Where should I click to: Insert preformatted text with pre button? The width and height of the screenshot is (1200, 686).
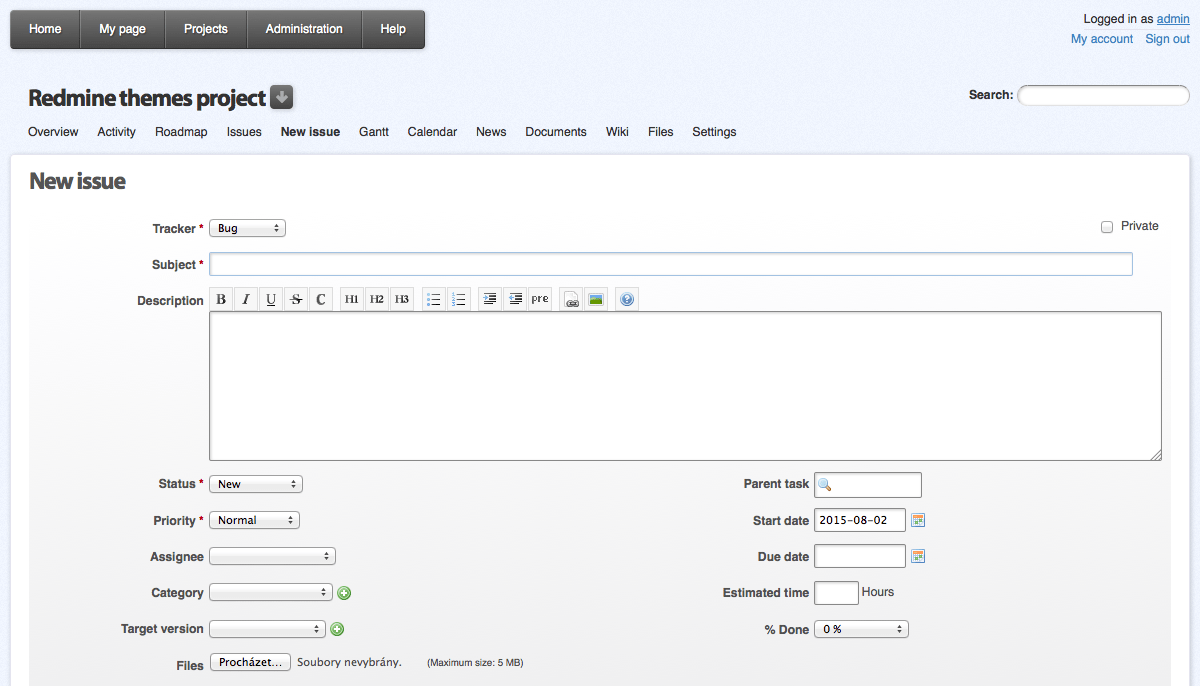[540, 299]
